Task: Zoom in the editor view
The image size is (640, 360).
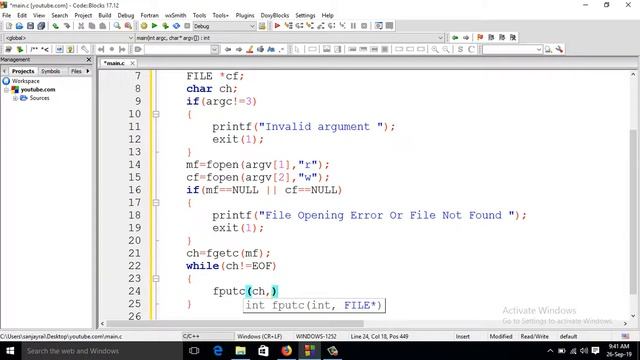Action: [435, 49]
